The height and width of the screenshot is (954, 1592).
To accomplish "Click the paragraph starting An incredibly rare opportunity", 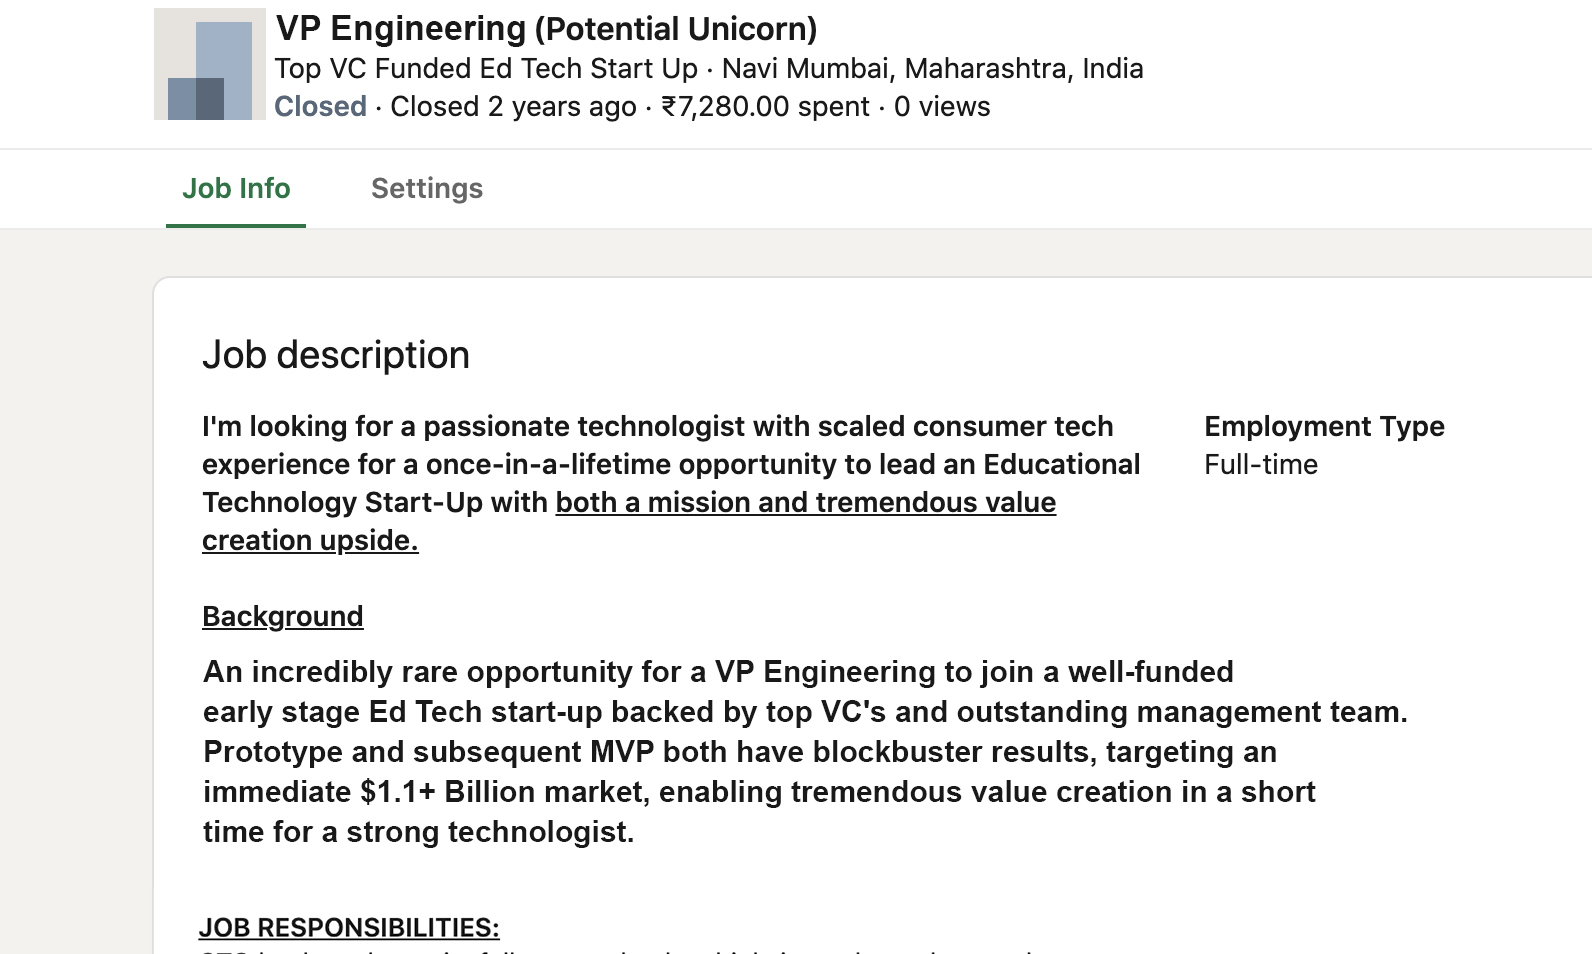I will (805, 751).
